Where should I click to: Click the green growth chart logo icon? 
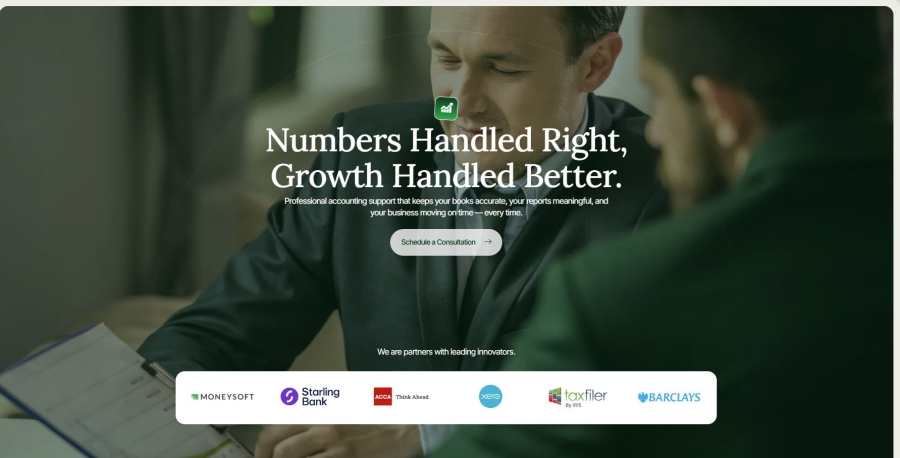pyautogui.click(x=446, y=108)
